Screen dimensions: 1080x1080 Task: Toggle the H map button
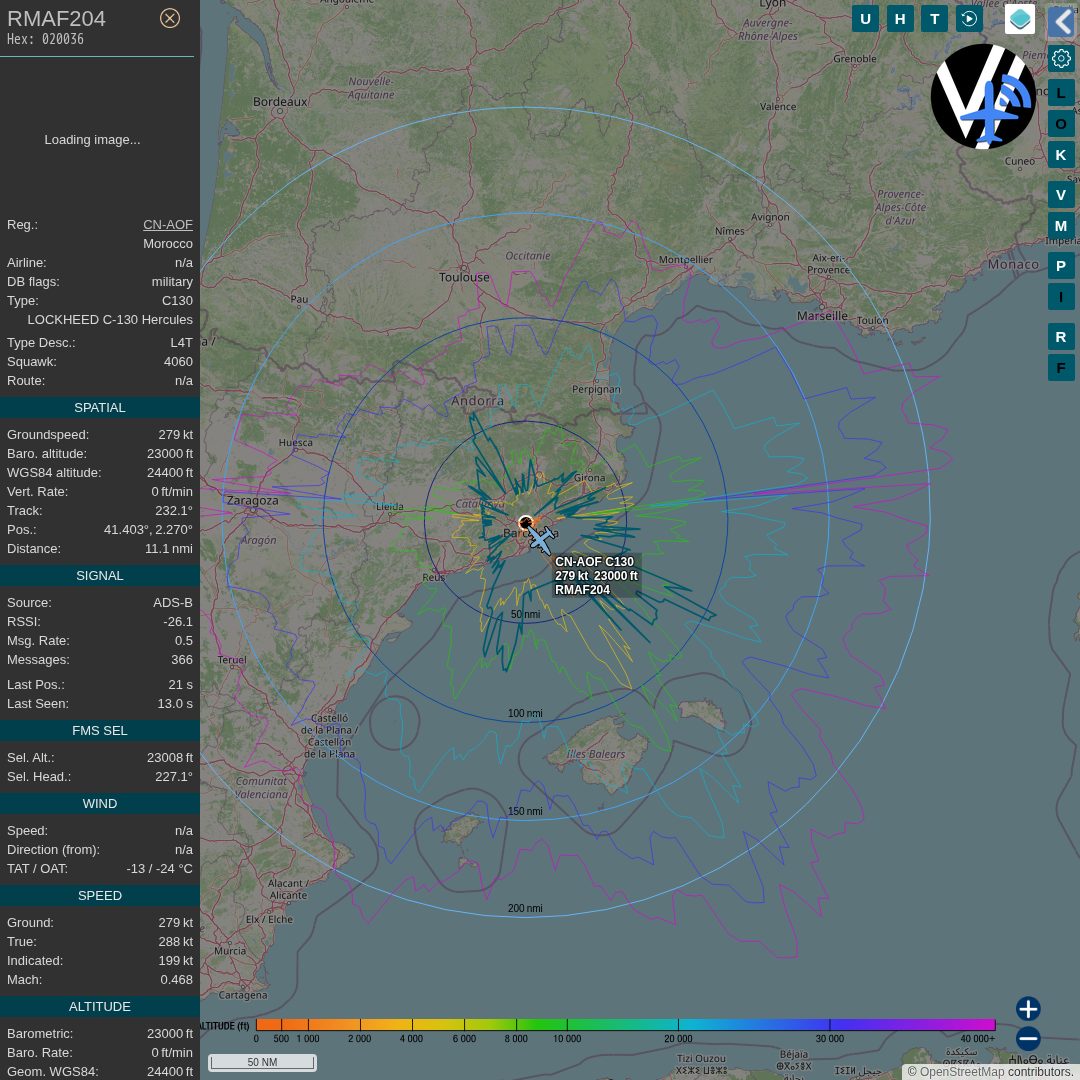coord(900,19)
